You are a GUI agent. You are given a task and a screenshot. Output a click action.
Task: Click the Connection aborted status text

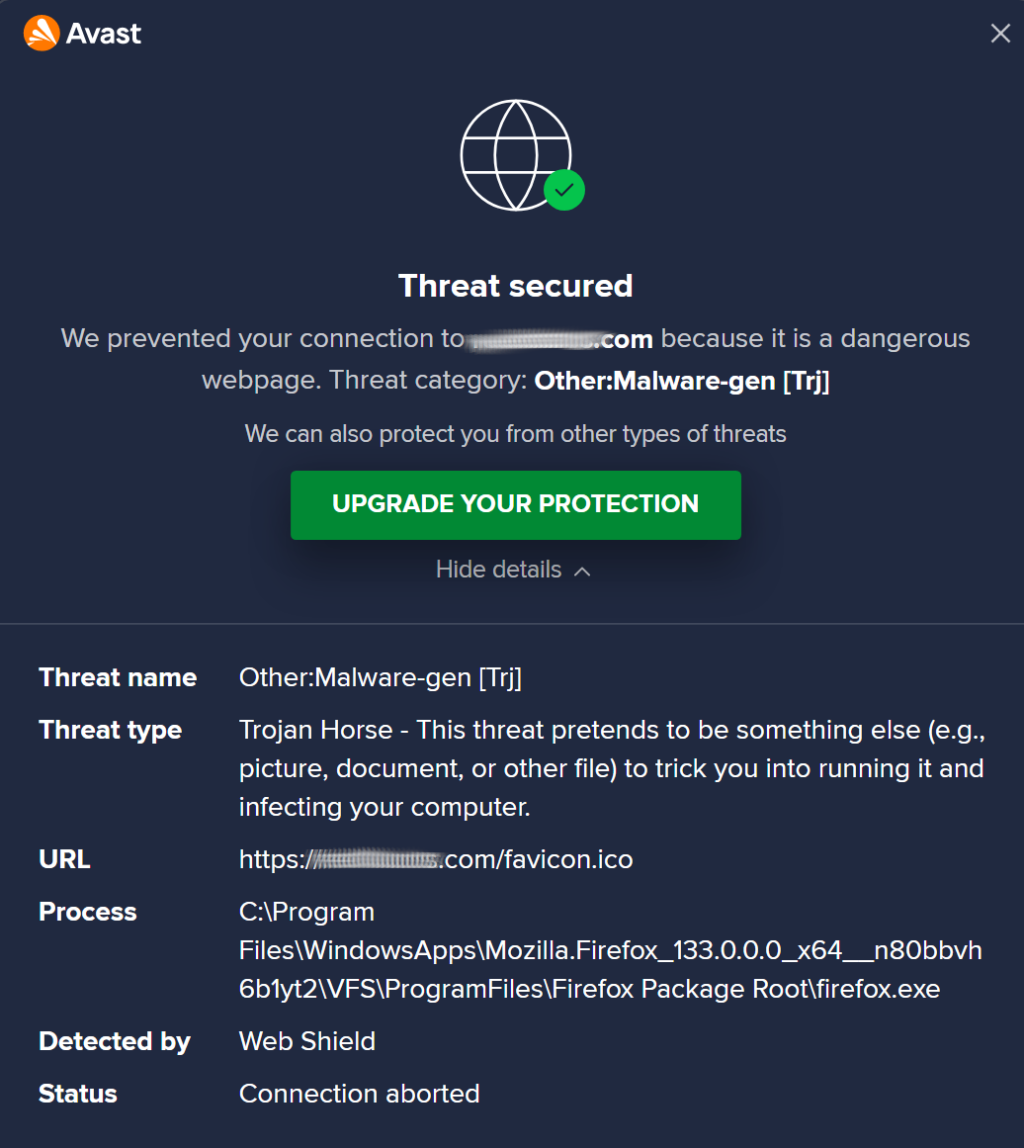pyautogui.click(x=359, y=1093)
